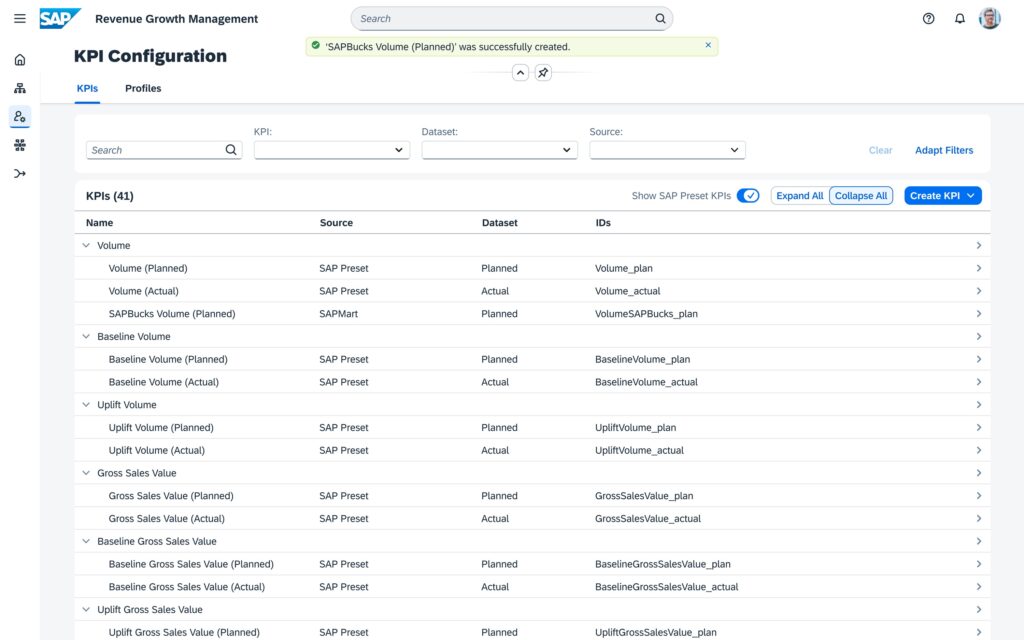Open details for Baseline Volume (Planned) row arrow
1024x640 pixels.
978,359
